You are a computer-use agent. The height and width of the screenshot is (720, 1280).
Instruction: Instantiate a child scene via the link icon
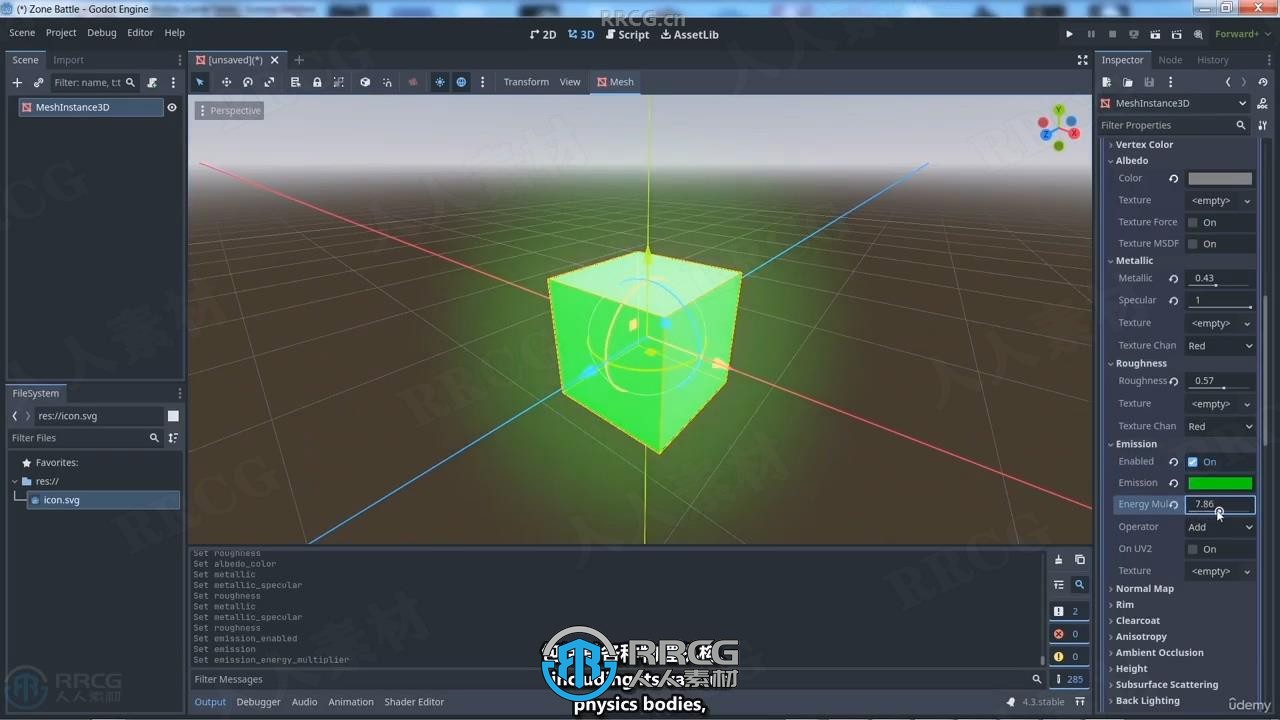pos(39,83)
